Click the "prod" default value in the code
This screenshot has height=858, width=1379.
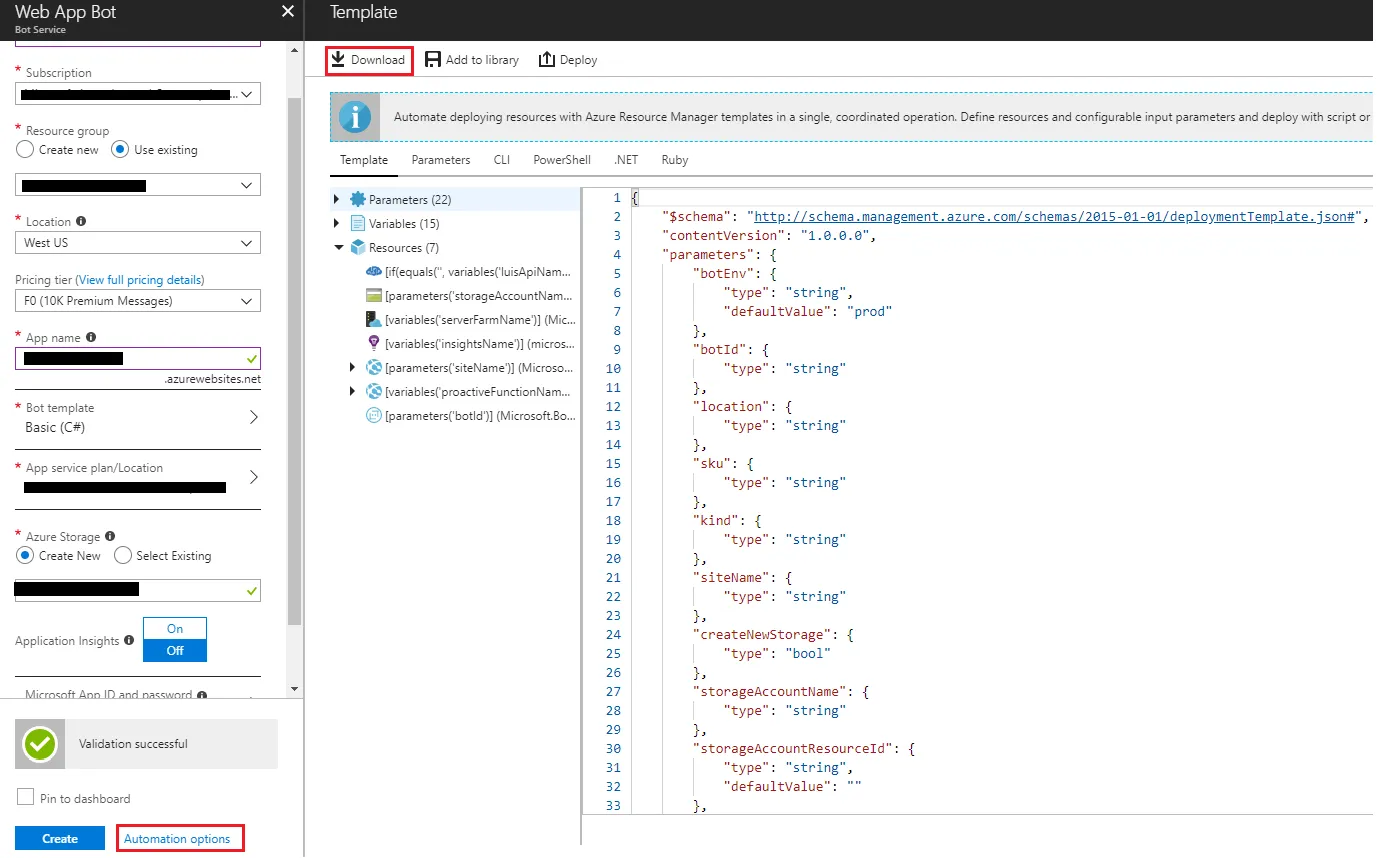[x=869, y=312]
